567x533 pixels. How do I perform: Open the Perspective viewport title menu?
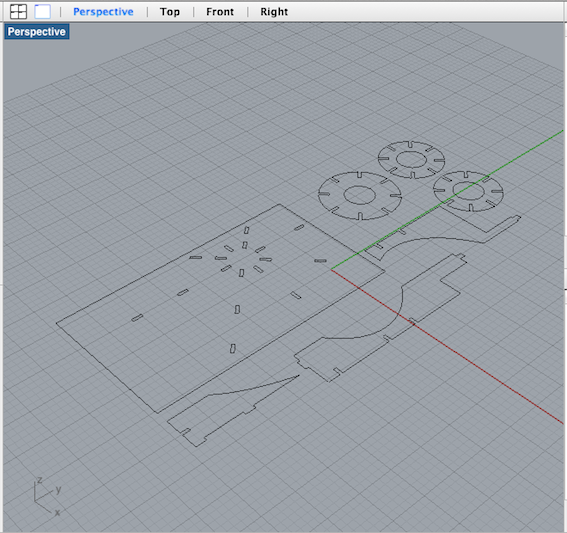[37, 32]
